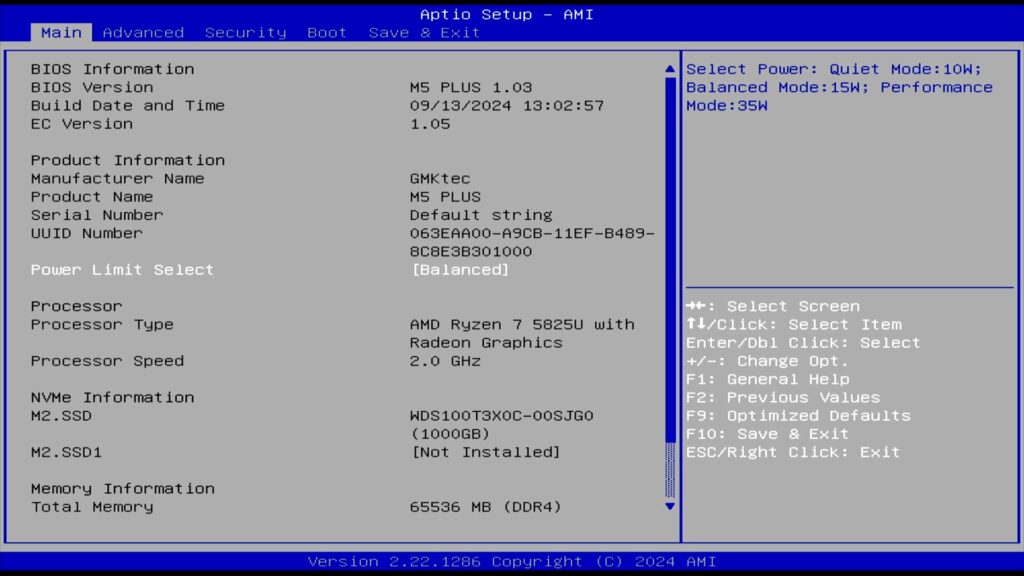Switch to the Boot tab
Viewport: 1024px width, 576px height.
point(327,33)
